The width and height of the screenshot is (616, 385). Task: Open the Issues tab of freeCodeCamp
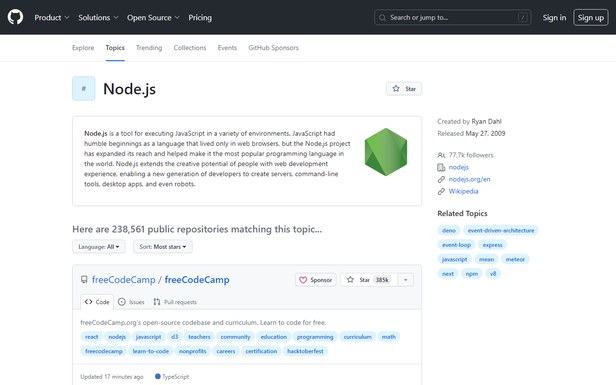point(131,302)
